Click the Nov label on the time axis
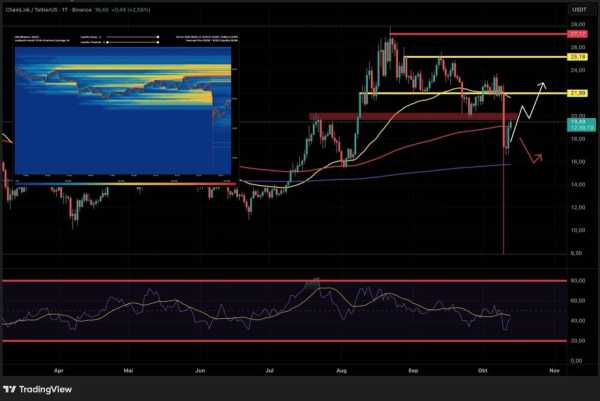Image resolution: width=600 pixels, height=401 pixels. 553,369
